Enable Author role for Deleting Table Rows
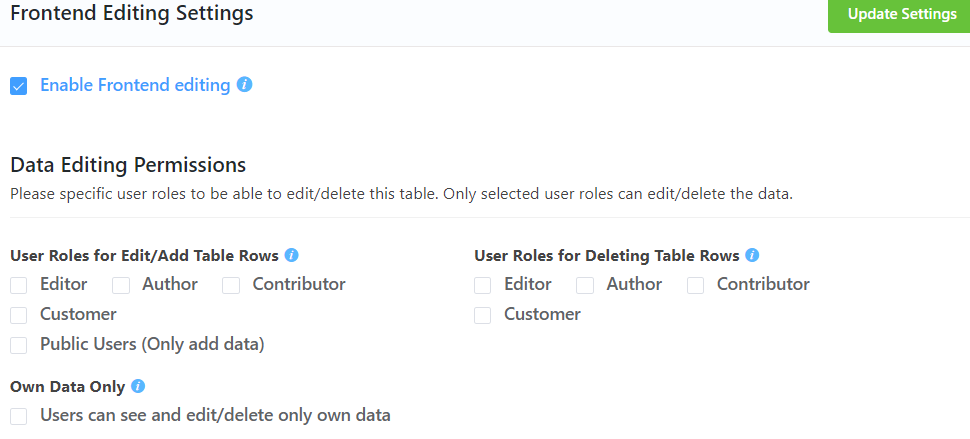The height and width of the screenshot is (439, 970). coord(585,285)
